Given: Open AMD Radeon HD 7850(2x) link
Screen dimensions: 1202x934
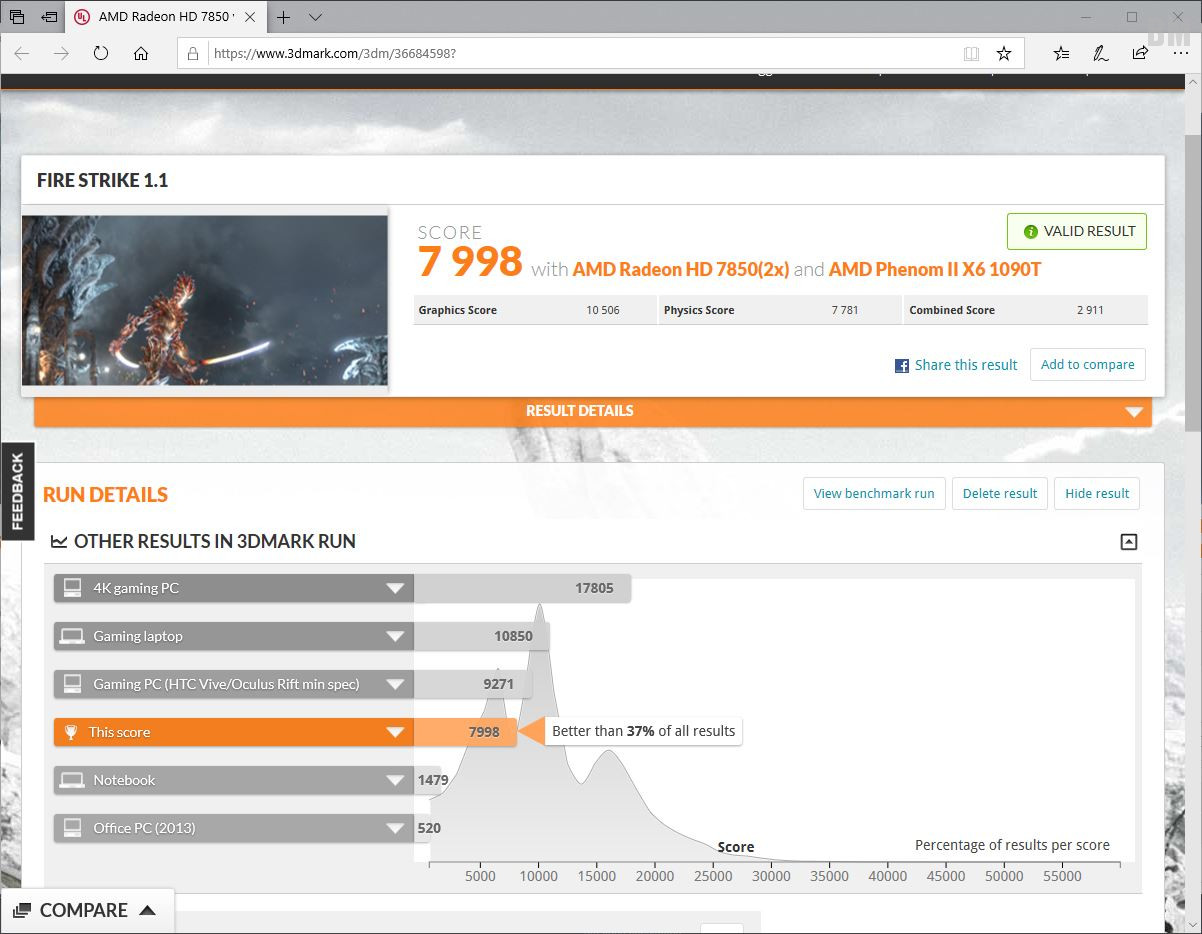Looking at the screenshot, I should click(x=681, y=269).
